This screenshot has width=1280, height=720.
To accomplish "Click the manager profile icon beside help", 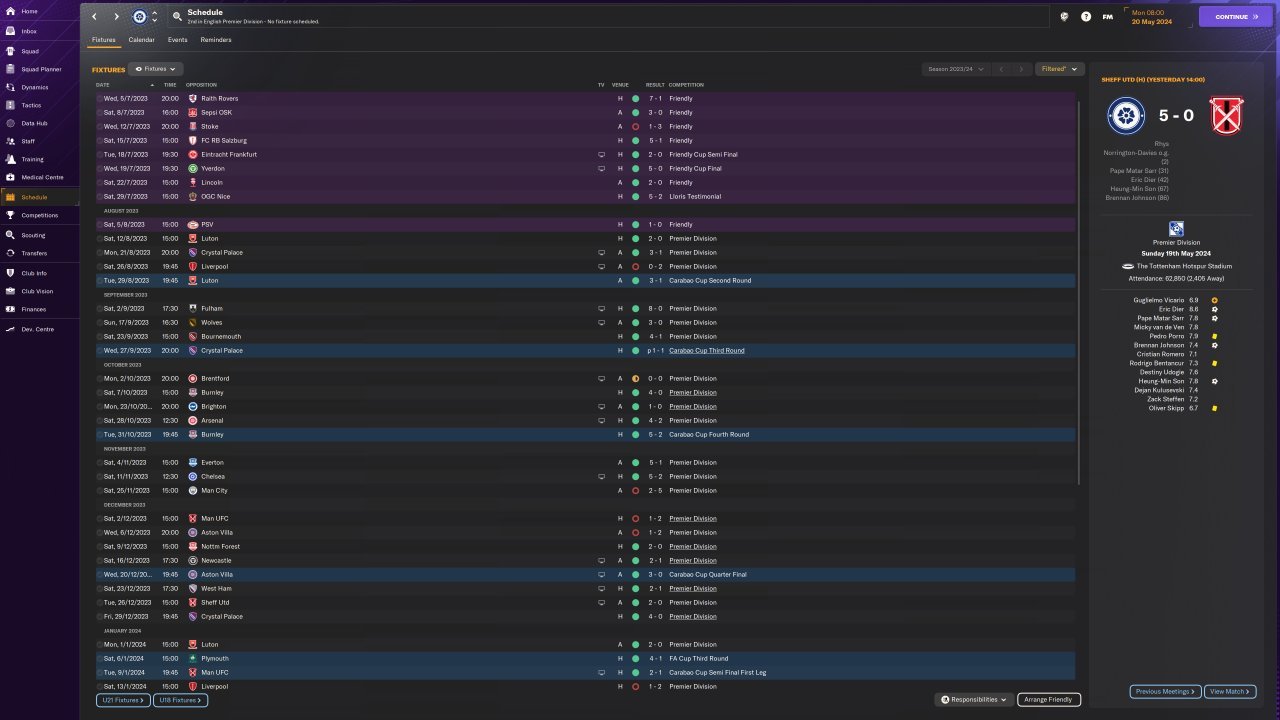I will click(1064, 17).
